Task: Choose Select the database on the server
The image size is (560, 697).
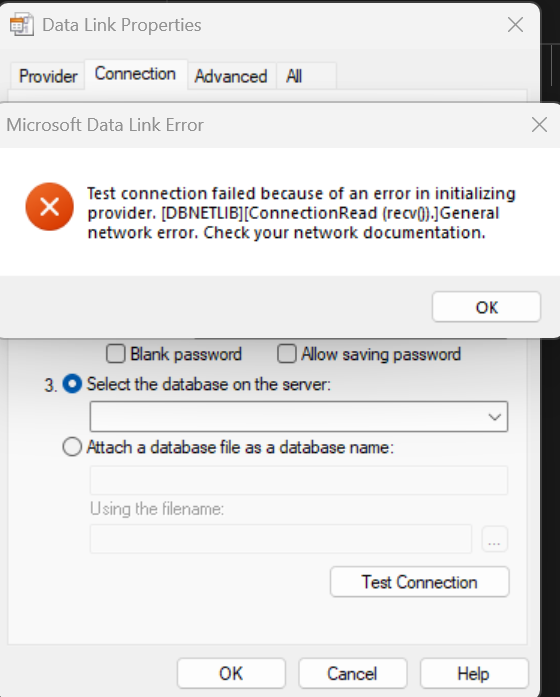Action: pos(72,384)
